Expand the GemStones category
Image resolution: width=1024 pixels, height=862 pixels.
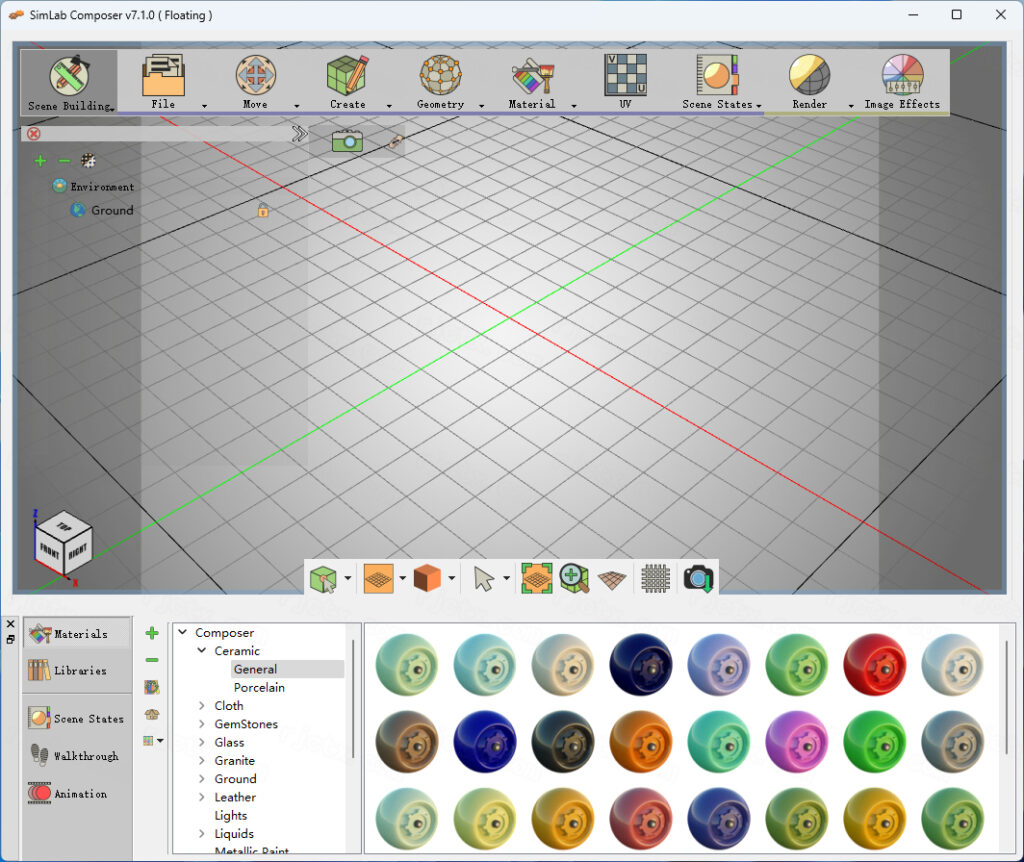pyautogui.click(x=202, y=724)
